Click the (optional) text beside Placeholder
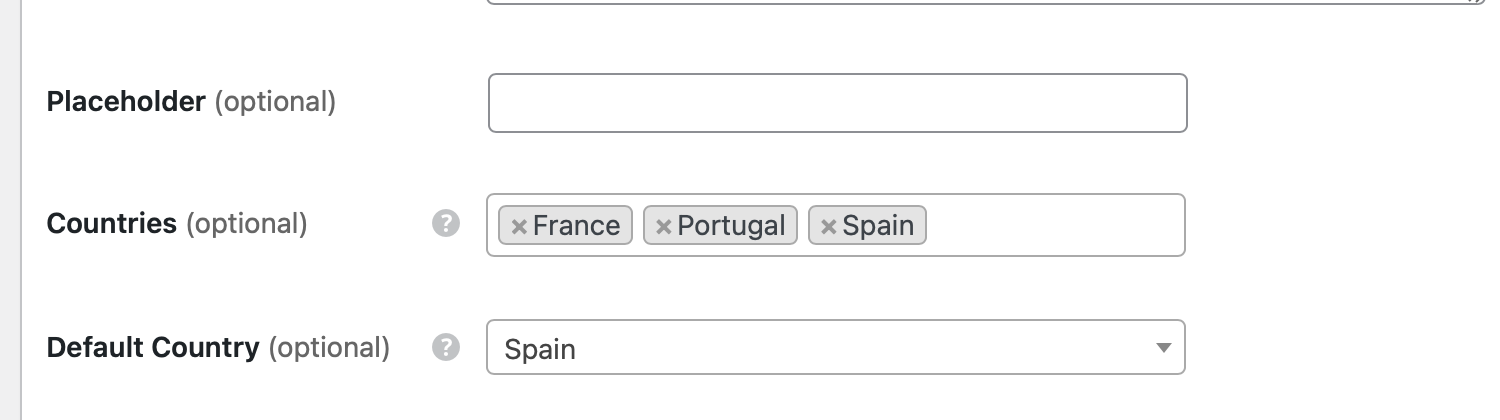Image resolution: width=1500 pixels, height=420 pixels. 275,102
